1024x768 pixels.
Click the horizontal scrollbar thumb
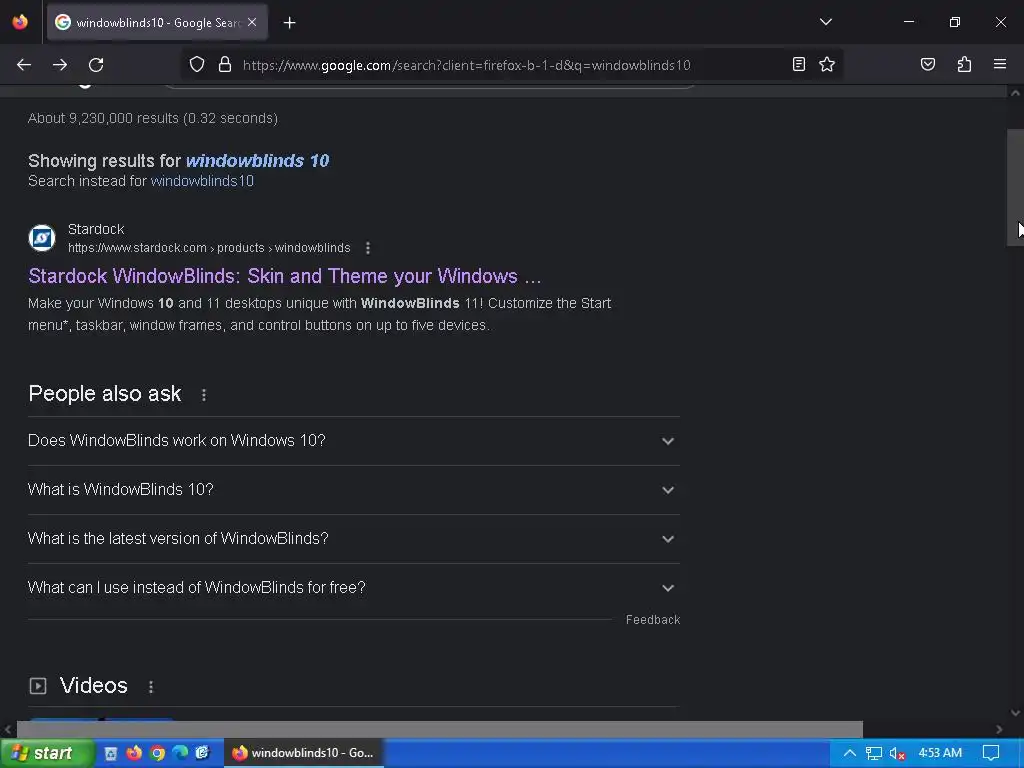[x=440, y=729]
